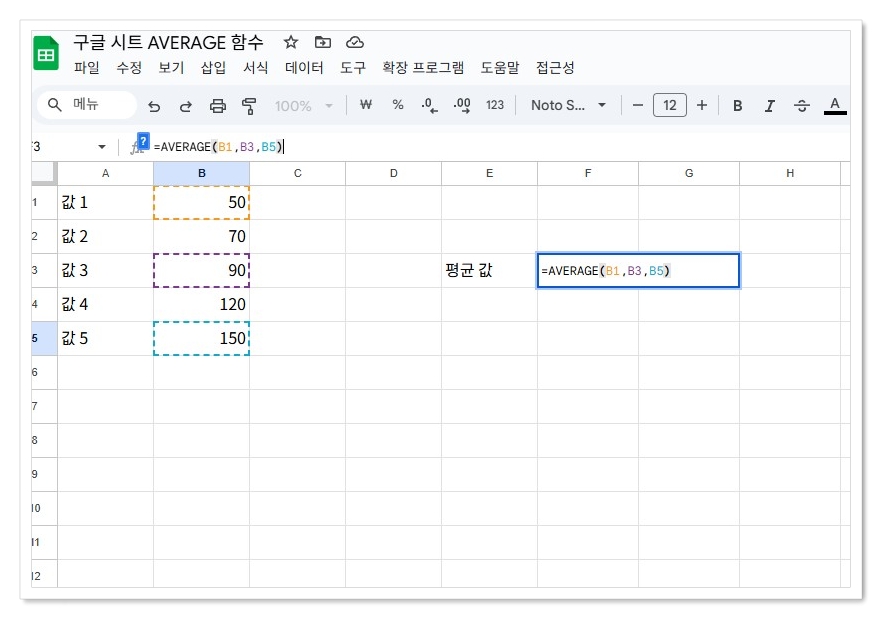Select row 5 header
Image resolution: width=882 pixels, height=619 pixels.
click(x=44, y=338)
